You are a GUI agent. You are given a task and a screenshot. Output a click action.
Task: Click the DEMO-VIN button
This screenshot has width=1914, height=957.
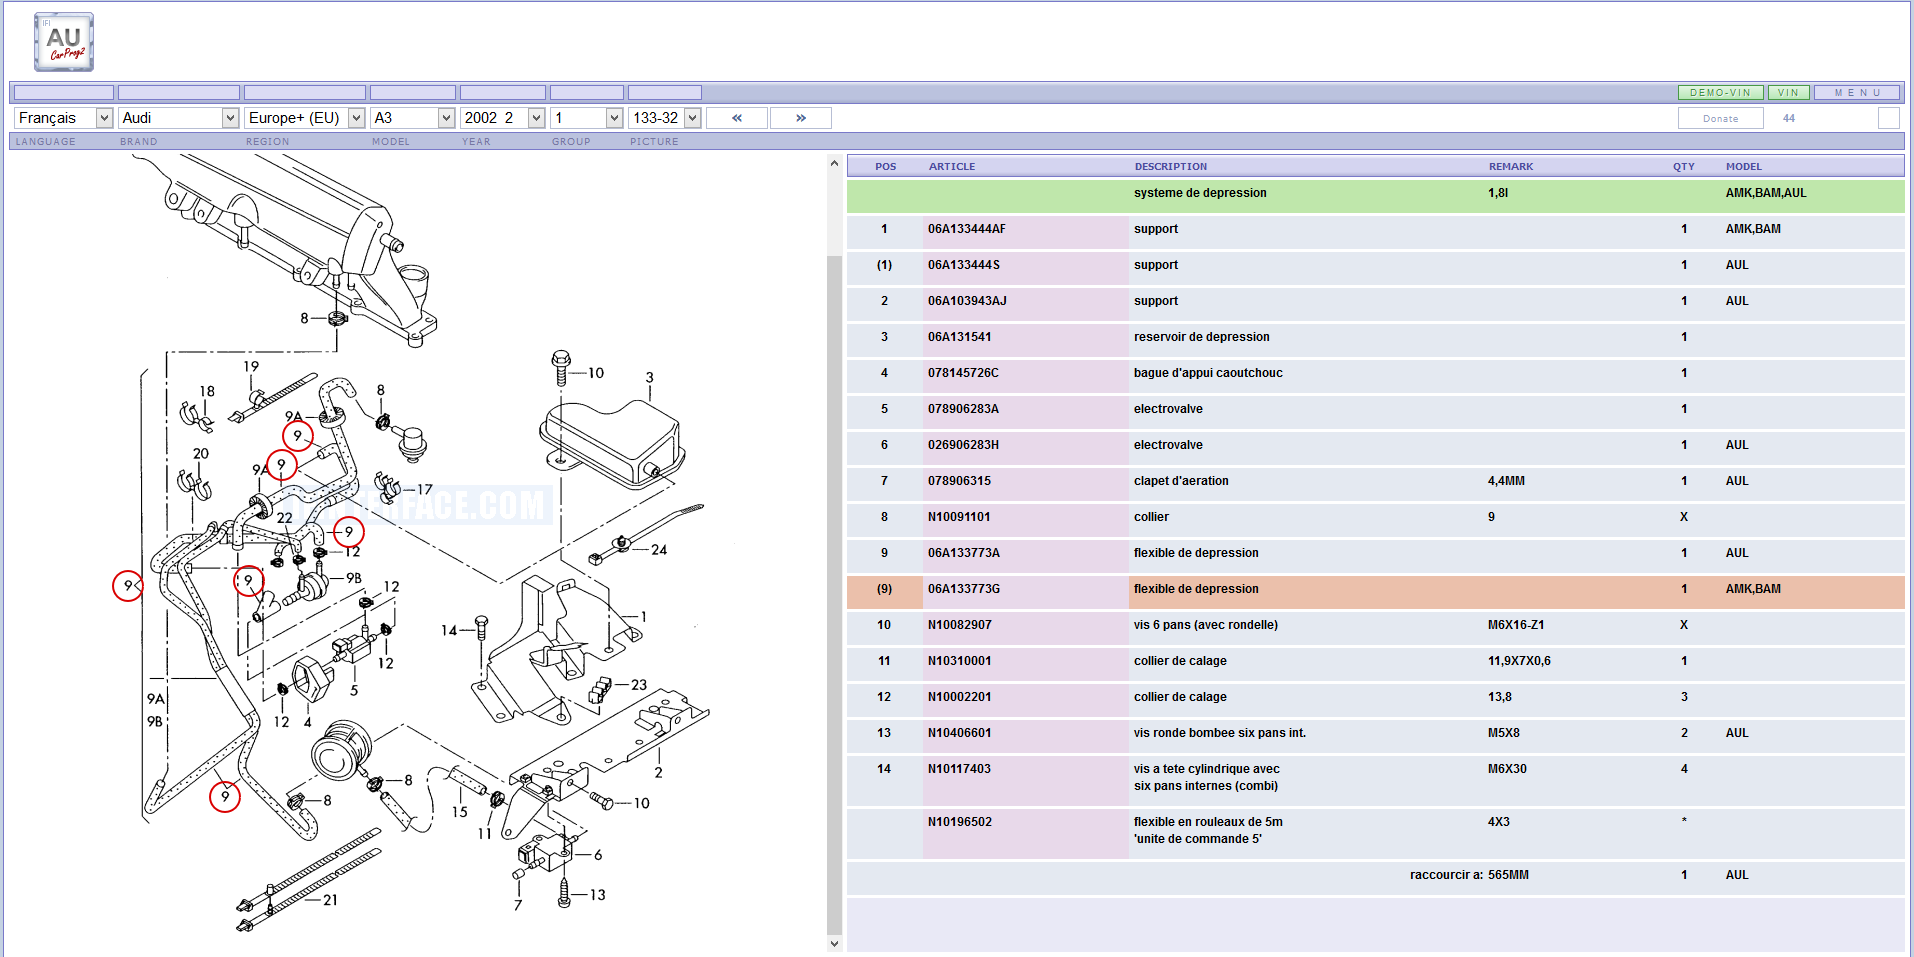point(1720,93)
